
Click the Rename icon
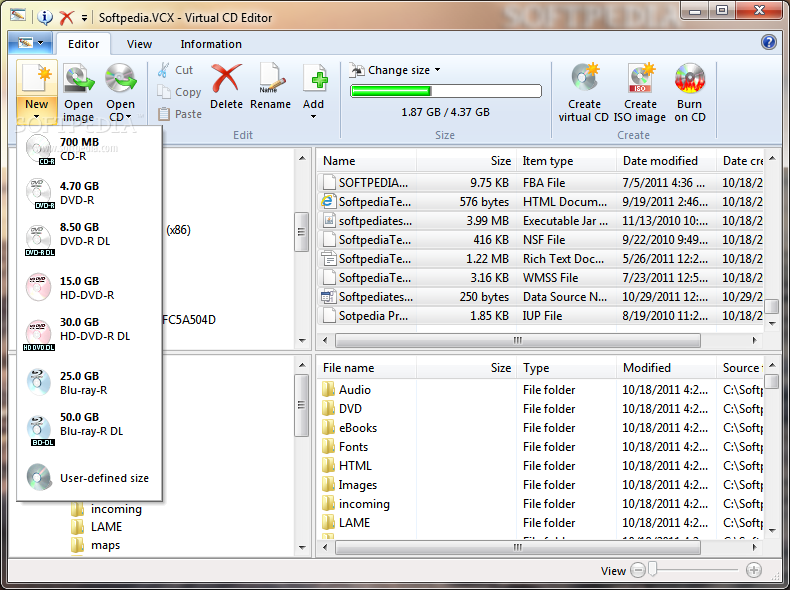point(271,79)
